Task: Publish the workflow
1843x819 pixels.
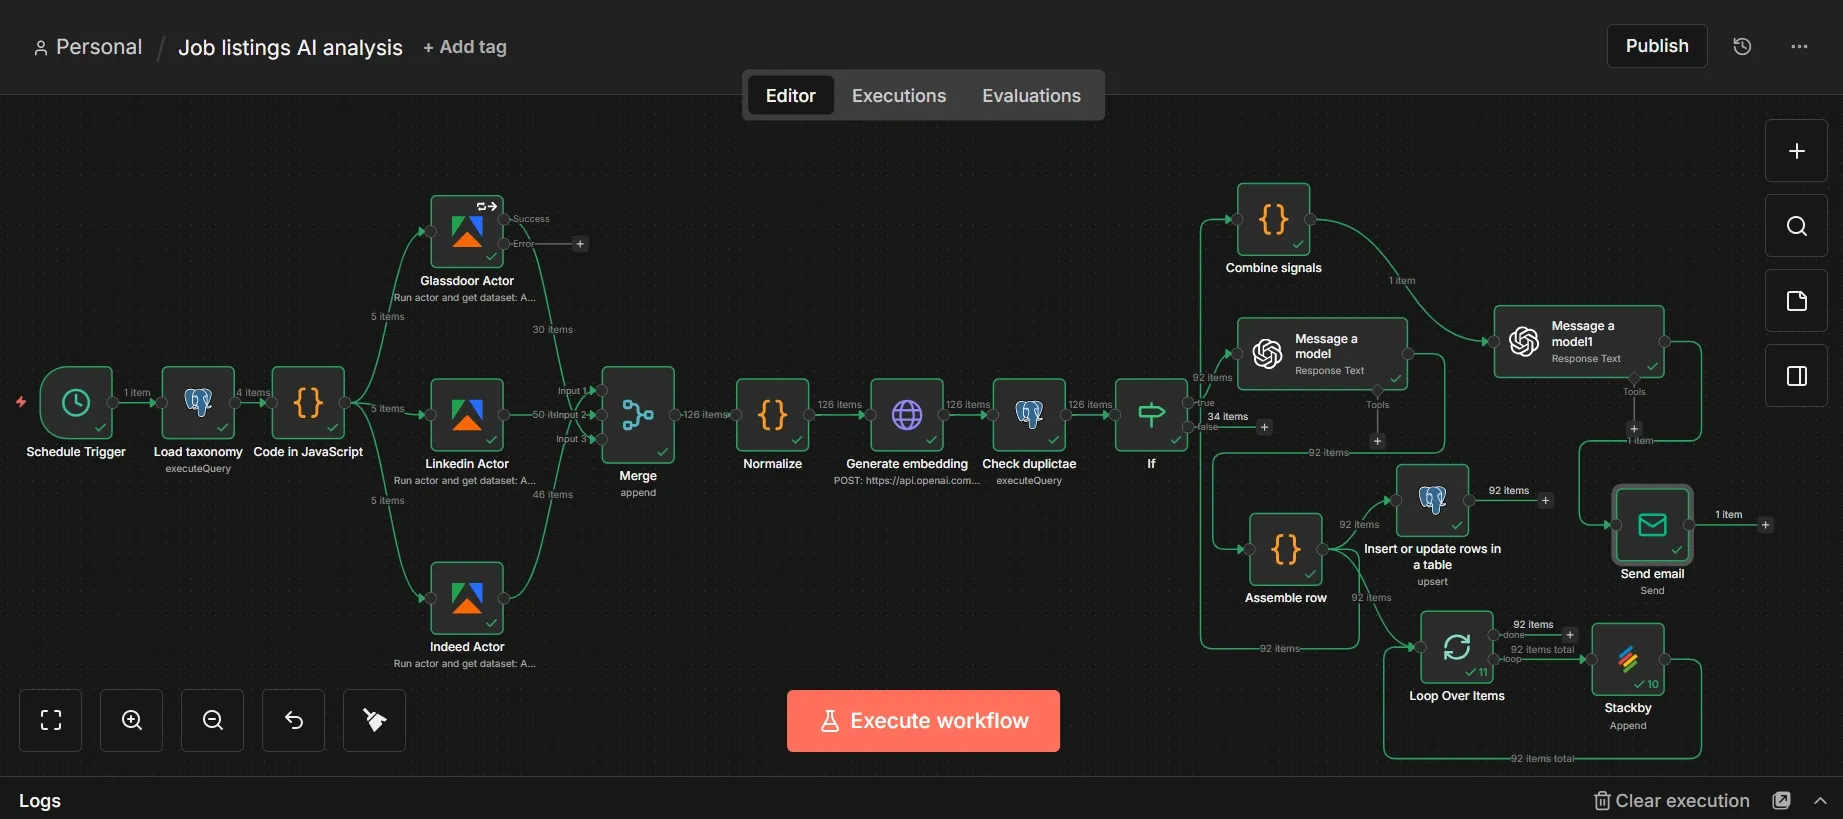Action: point(1657,46)
